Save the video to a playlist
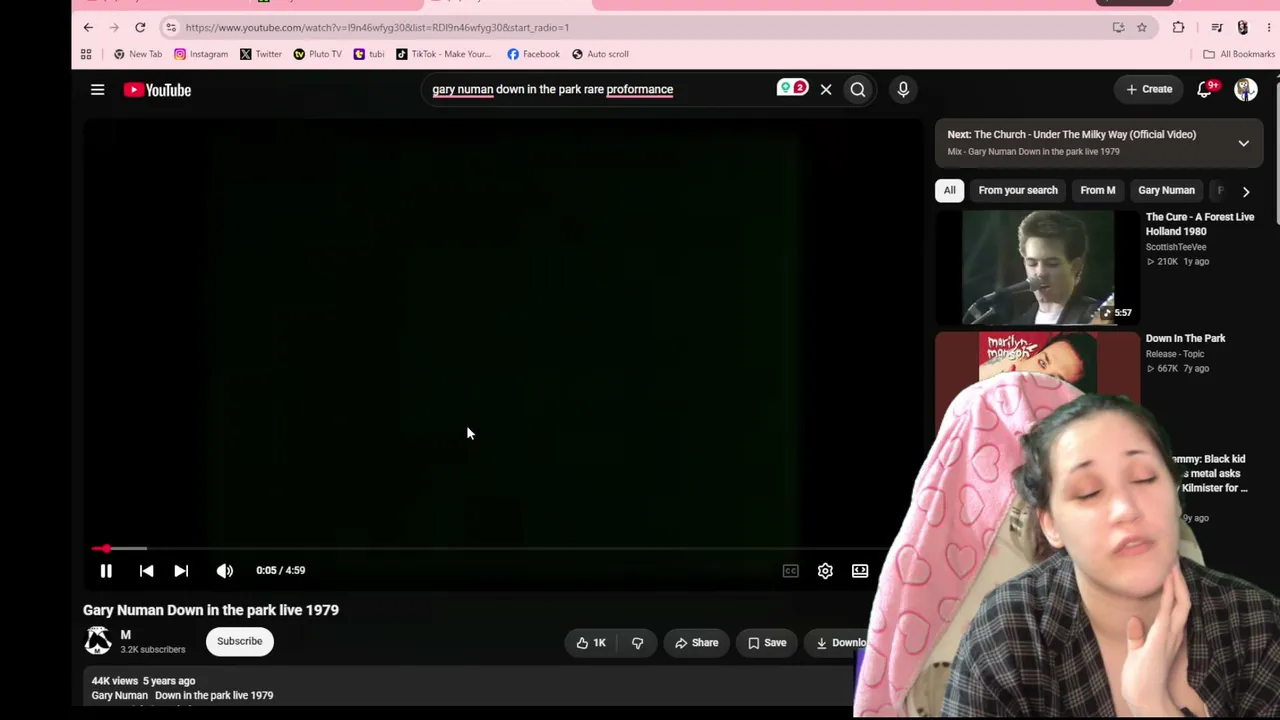The image size is (1280, 720). pyautogui.click(x=767, y=643)
